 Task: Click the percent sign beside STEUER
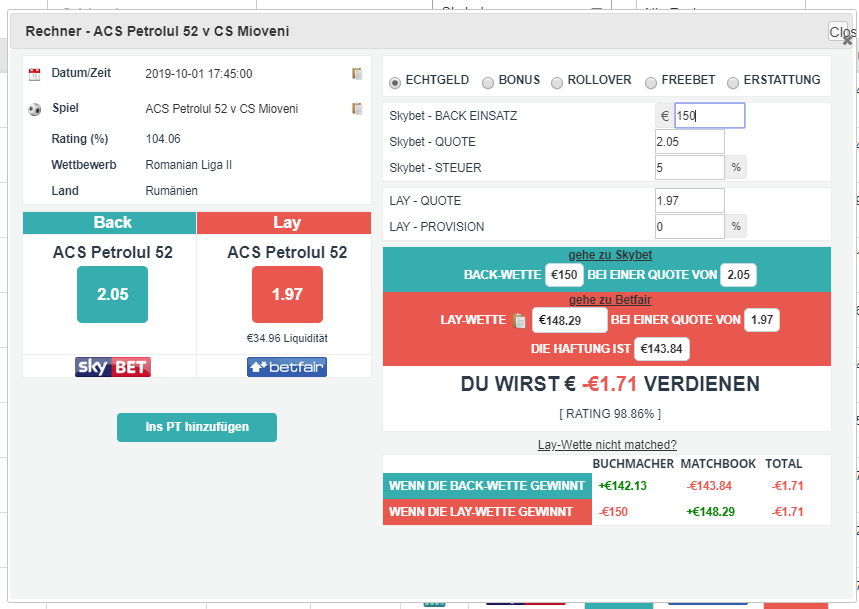[736, 168]
